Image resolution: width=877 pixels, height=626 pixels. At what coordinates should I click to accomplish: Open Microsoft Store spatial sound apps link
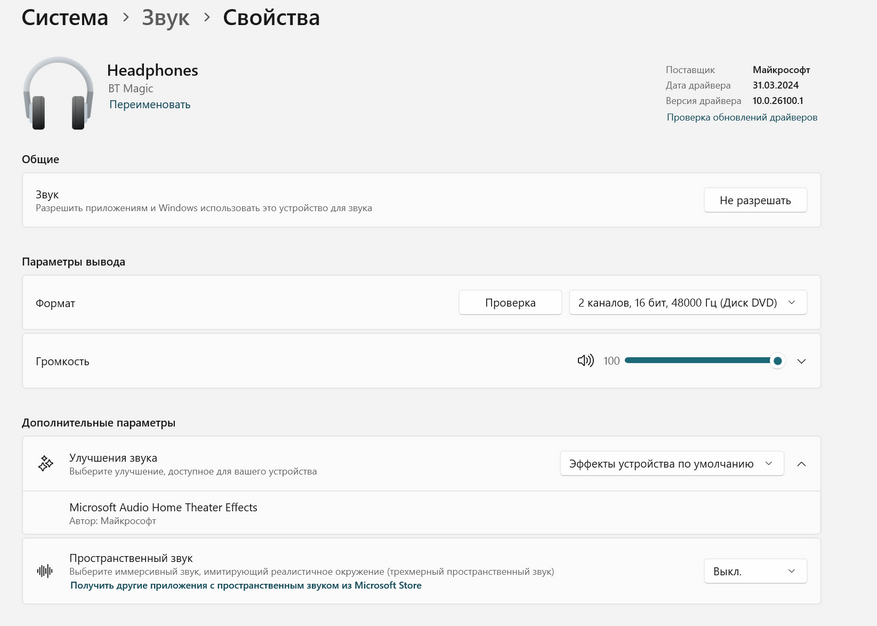tap(246, 585)
